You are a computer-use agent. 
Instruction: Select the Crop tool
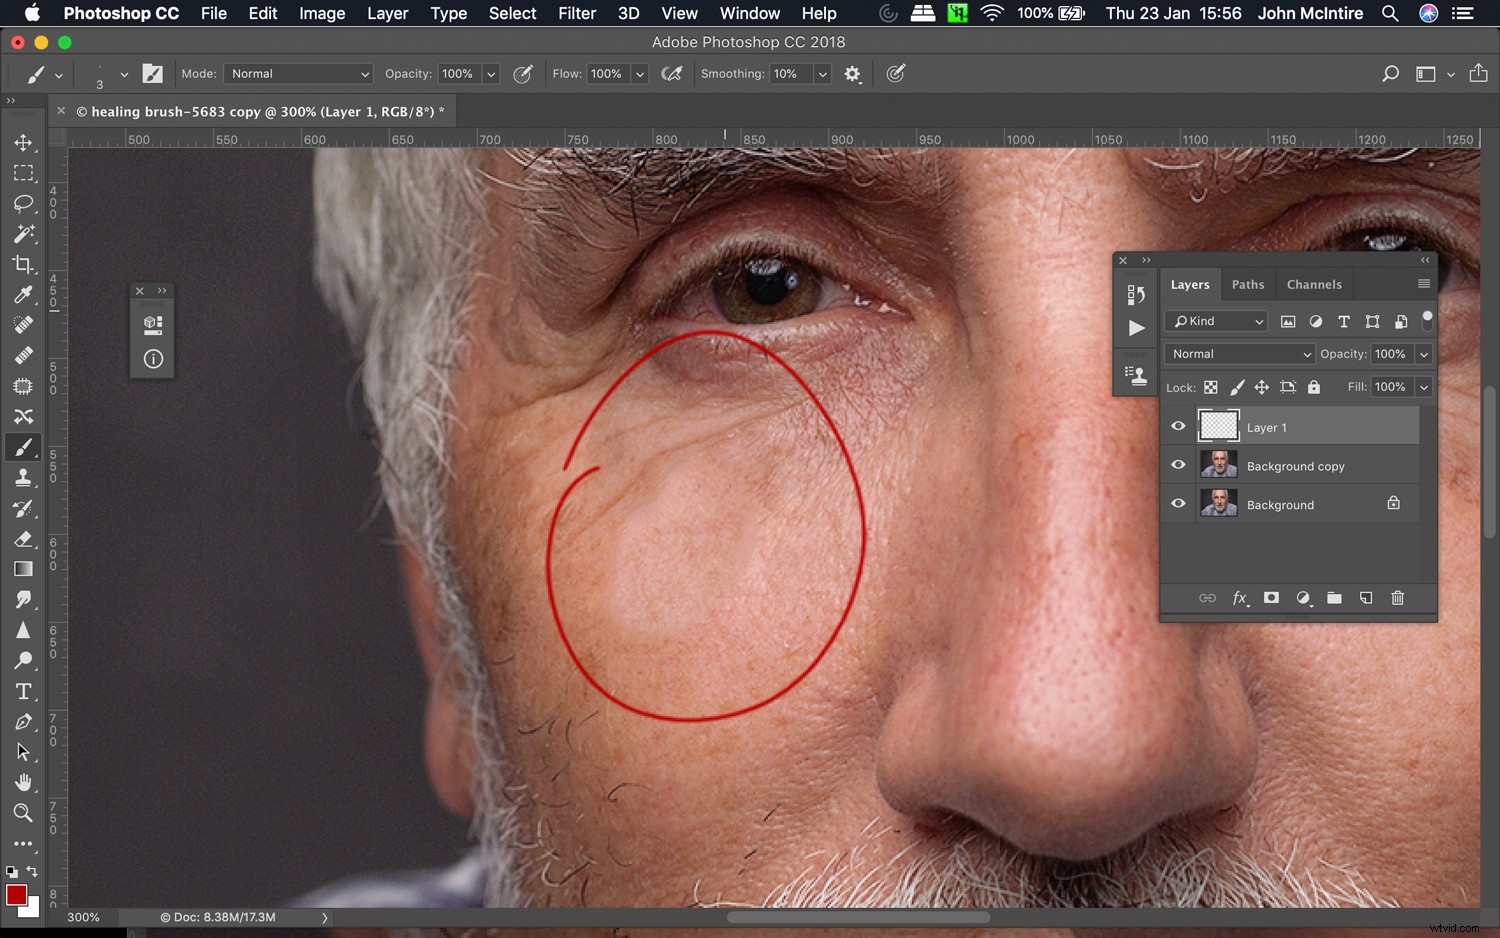pyautogui.click(x=24, y=264)
